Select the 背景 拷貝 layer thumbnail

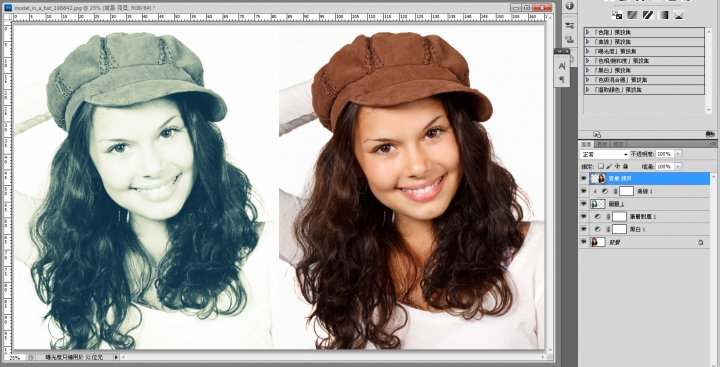coord(598,178)
